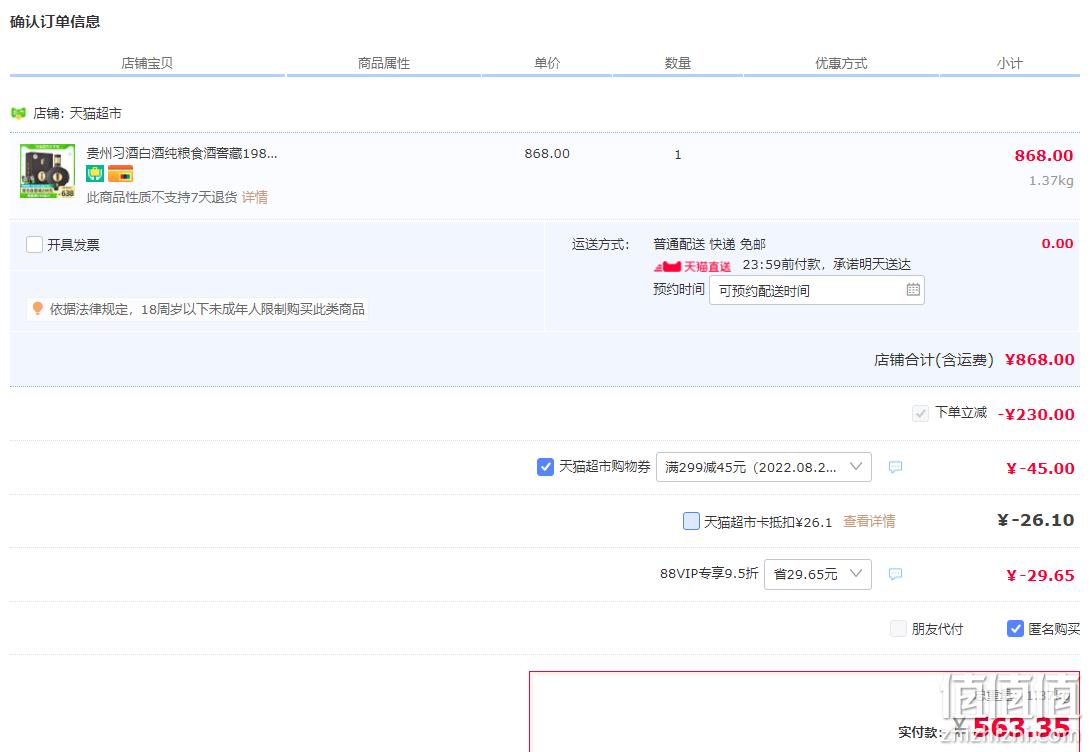Click the liquor product thumbnail image
The width and height of the screenshot is (1090, 752).
click(x=47, y=171)
